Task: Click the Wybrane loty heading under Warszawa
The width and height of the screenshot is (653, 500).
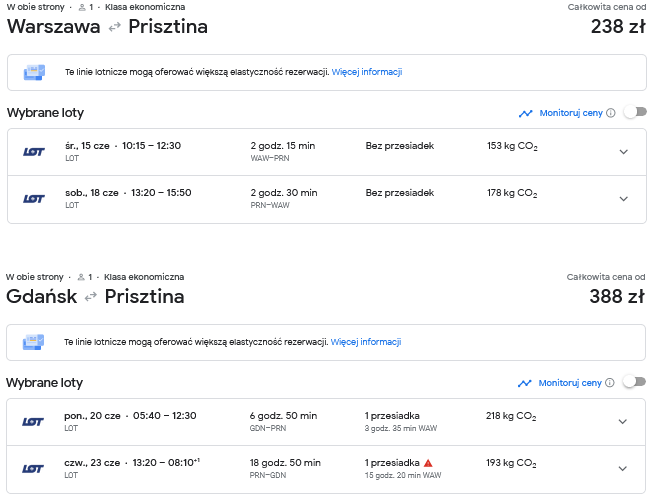Action: pyautogui.click(x=45, y=113)
